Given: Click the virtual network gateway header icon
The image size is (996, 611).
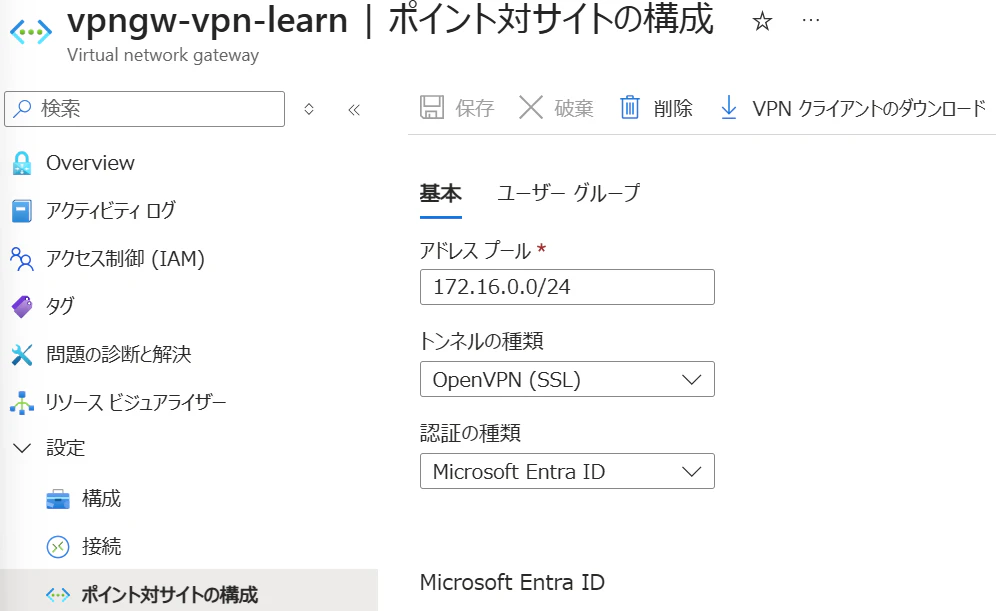Looking at the screenshot, I should coord(30,31).
